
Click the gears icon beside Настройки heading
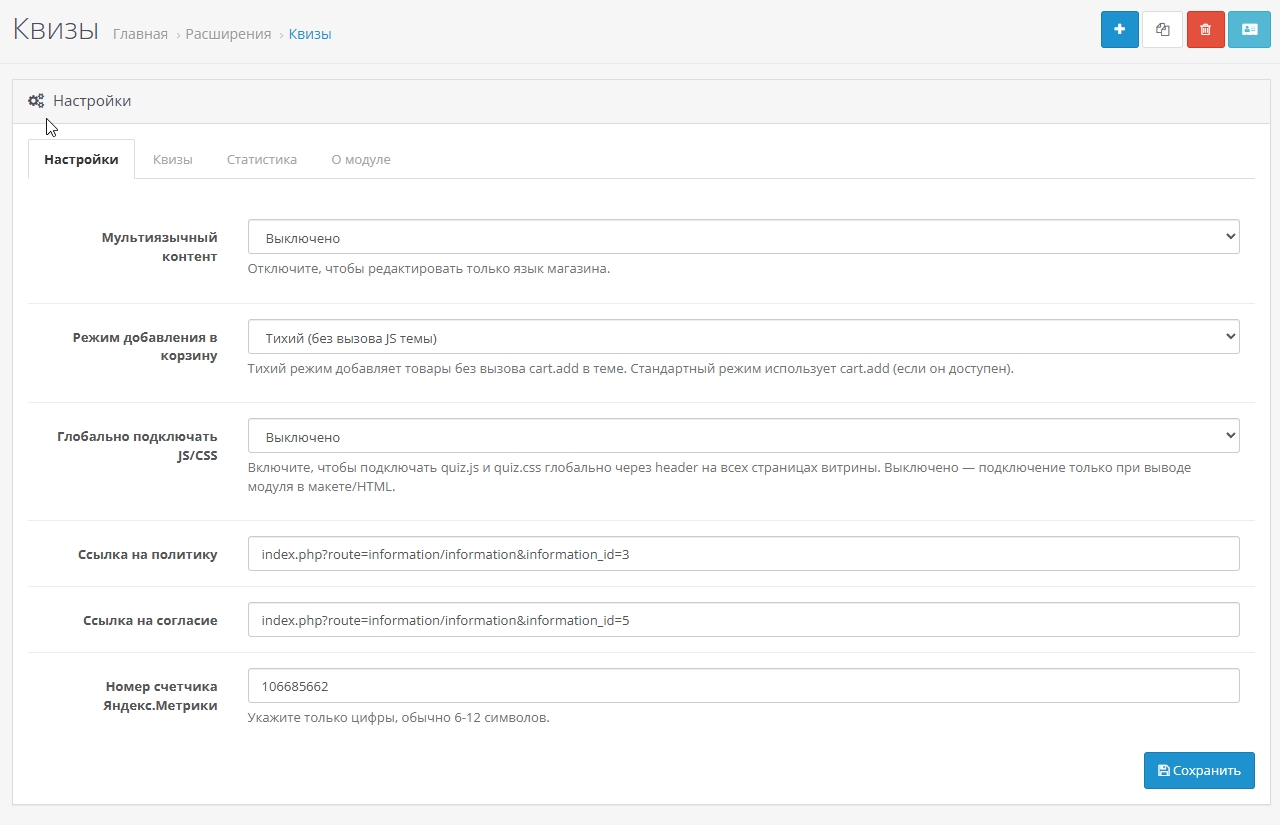coord(36,101)
